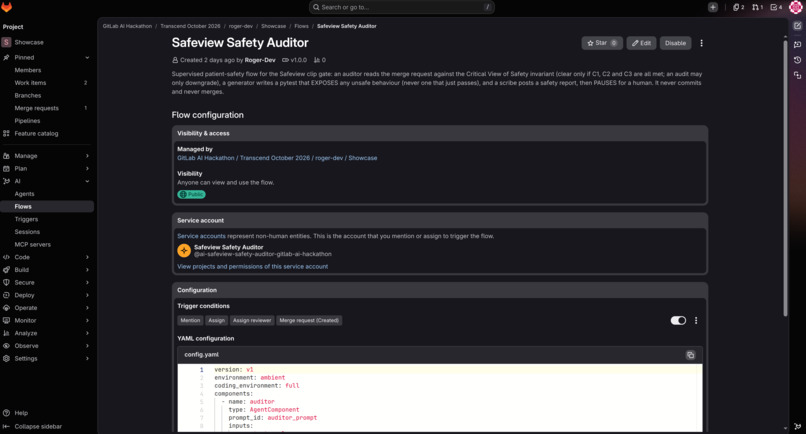Open Members in pinned items
This screenshot has width=806, height=434.
pyautogui.click(x=47, y=70)
